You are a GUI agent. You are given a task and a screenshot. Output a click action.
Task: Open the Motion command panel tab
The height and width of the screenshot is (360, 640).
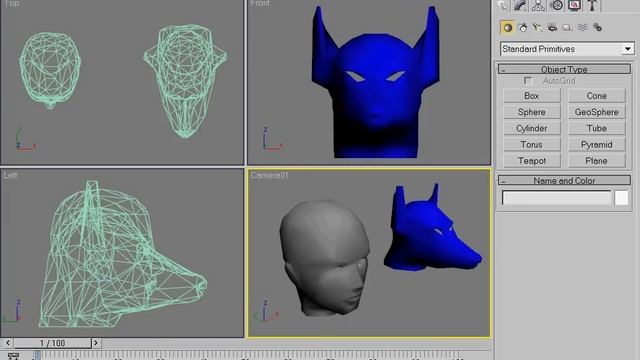556,5
